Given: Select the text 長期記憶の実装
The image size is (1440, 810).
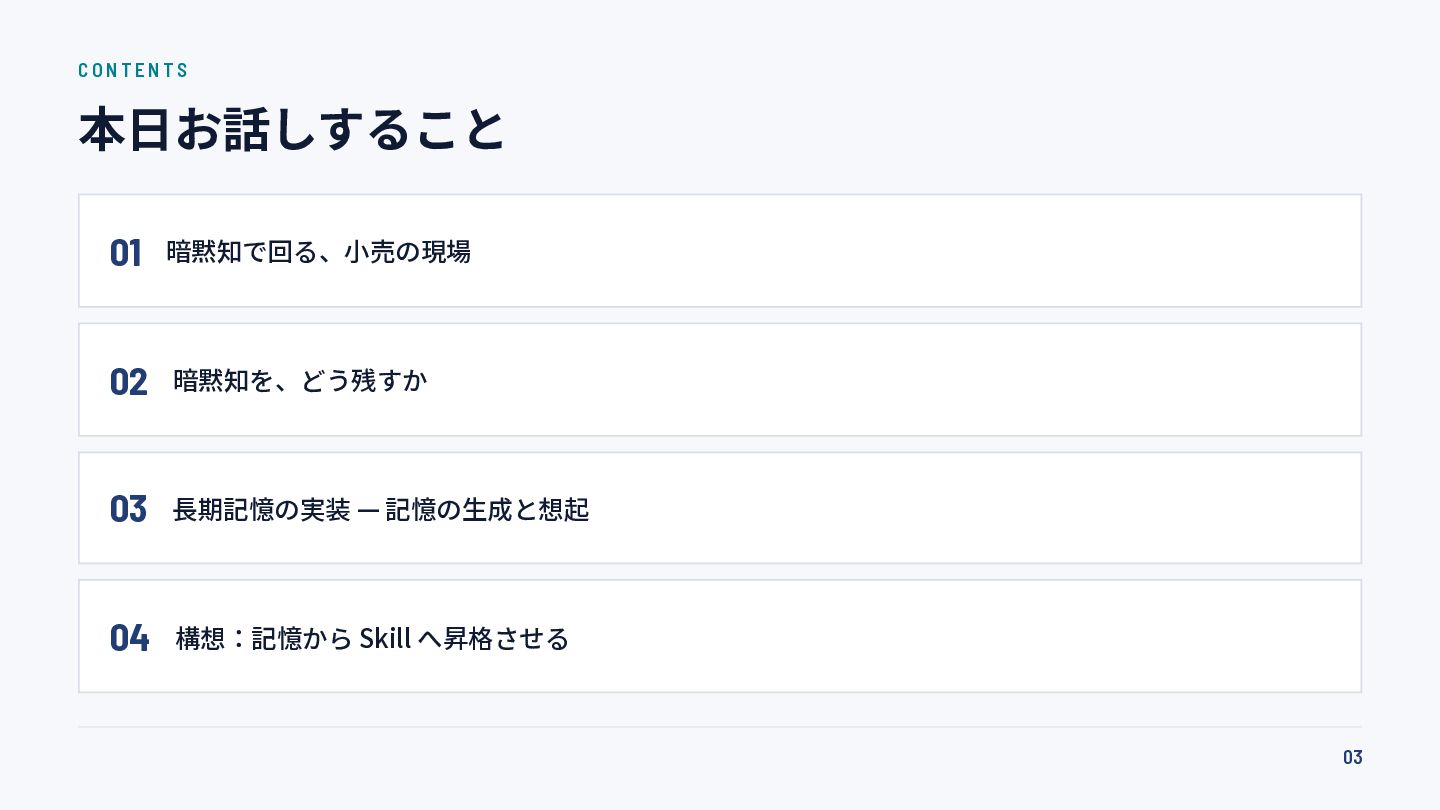Looking at the screenshot, I should (x=261, y=509).
